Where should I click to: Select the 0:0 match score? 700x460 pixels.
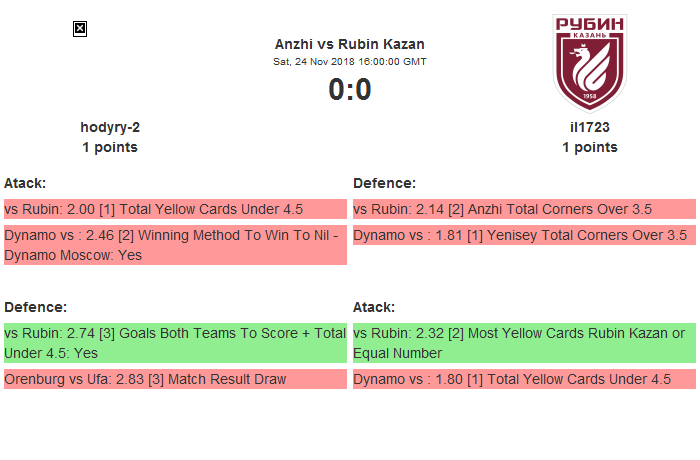pos(350,90)
